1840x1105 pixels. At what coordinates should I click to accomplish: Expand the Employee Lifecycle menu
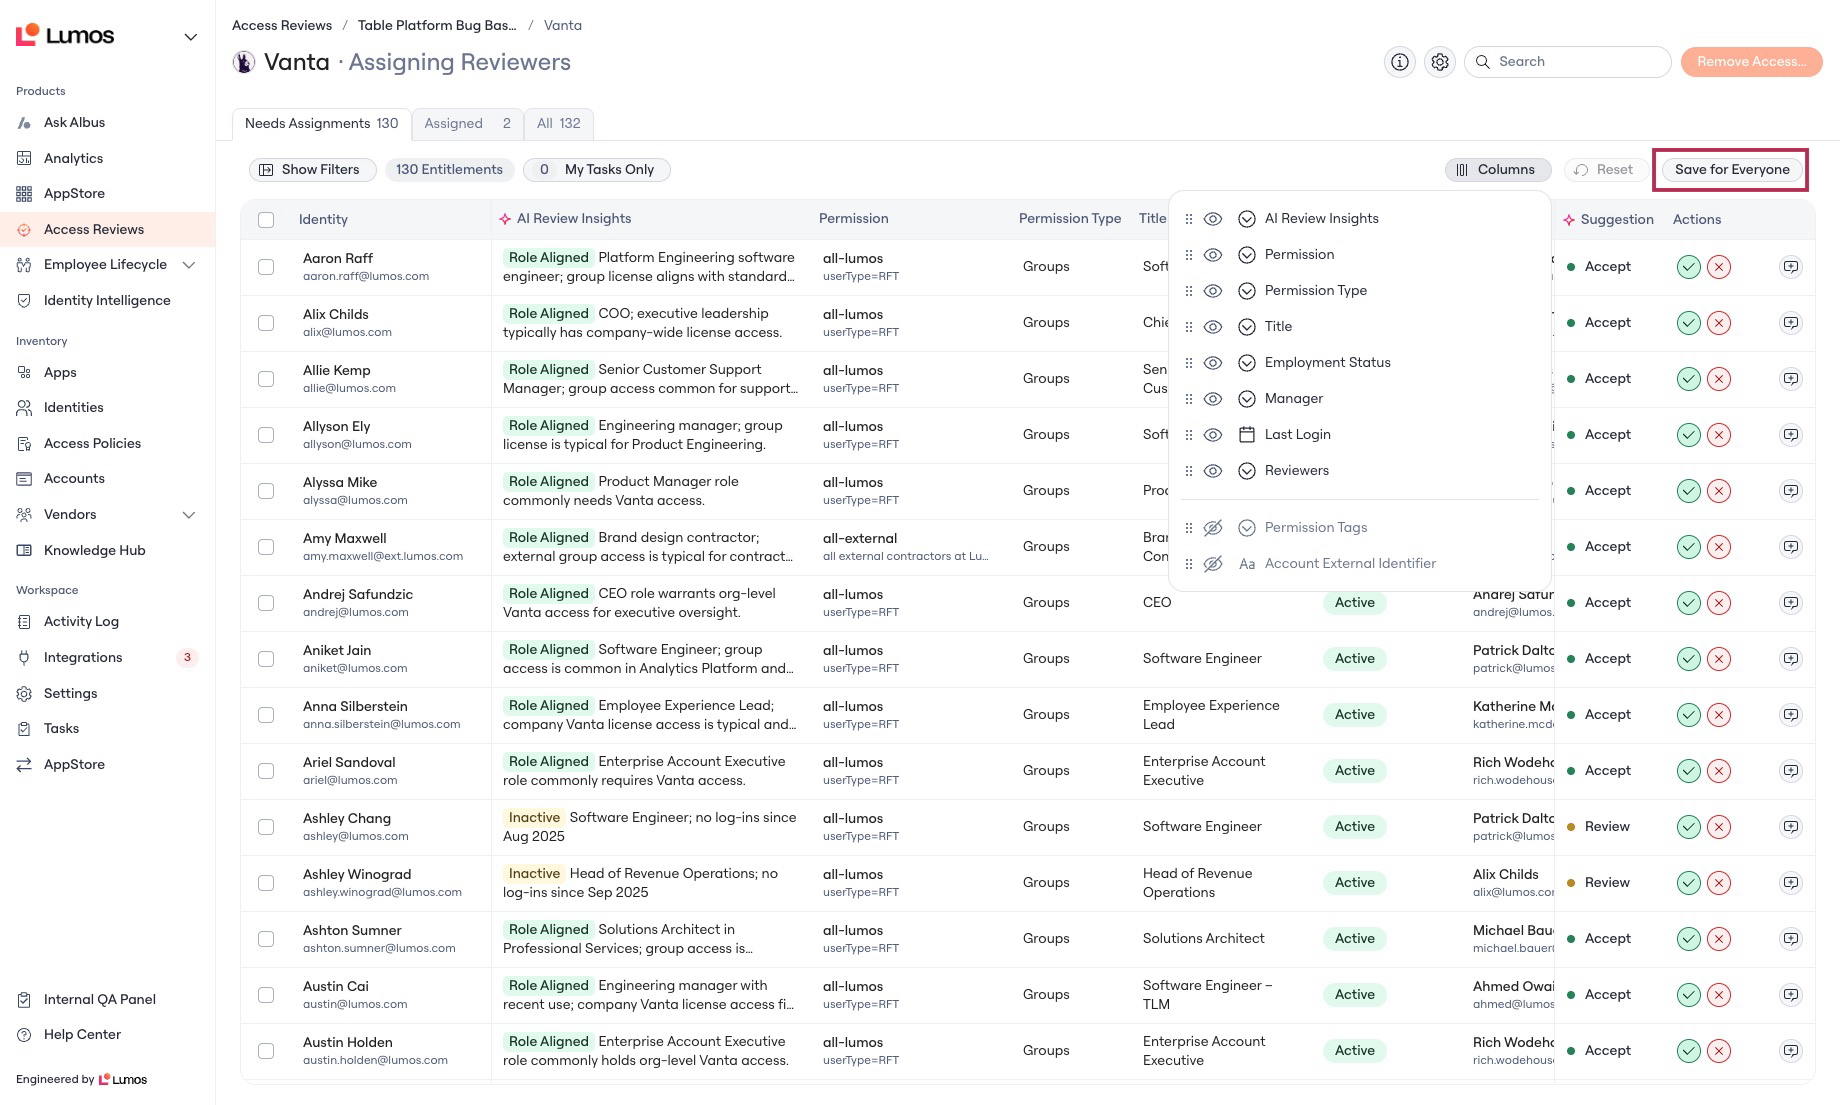189,265
